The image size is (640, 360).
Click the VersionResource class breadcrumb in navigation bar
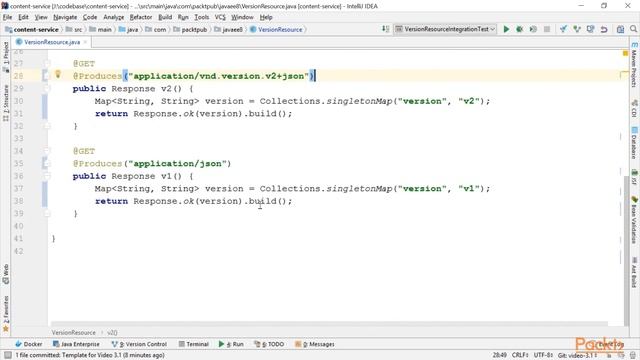276,29
